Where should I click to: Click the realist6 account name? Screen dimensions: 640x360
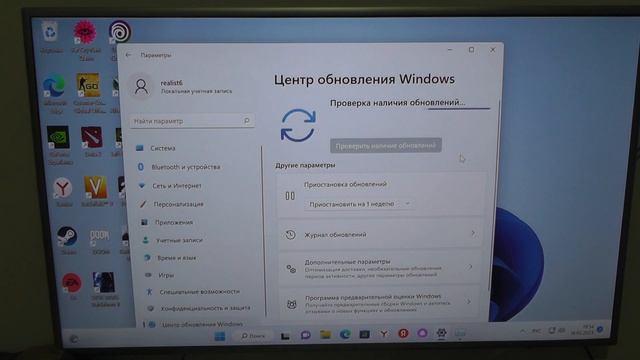point(171,83)
